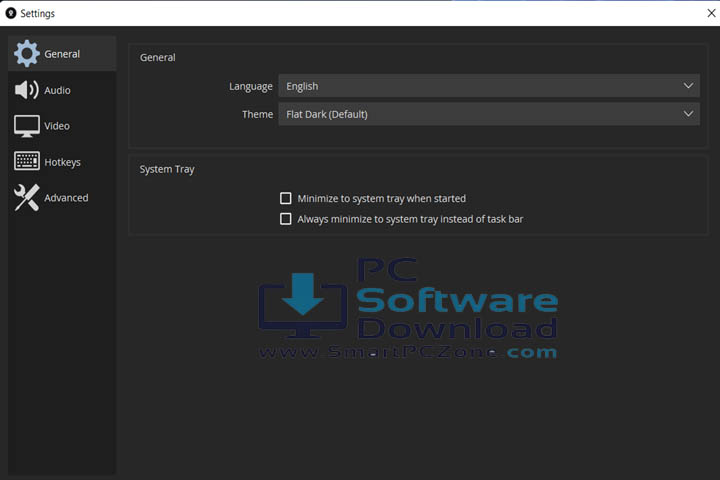Click the 'Theme' field label
Screen dimensions: 720x480
tap(258, 114)
